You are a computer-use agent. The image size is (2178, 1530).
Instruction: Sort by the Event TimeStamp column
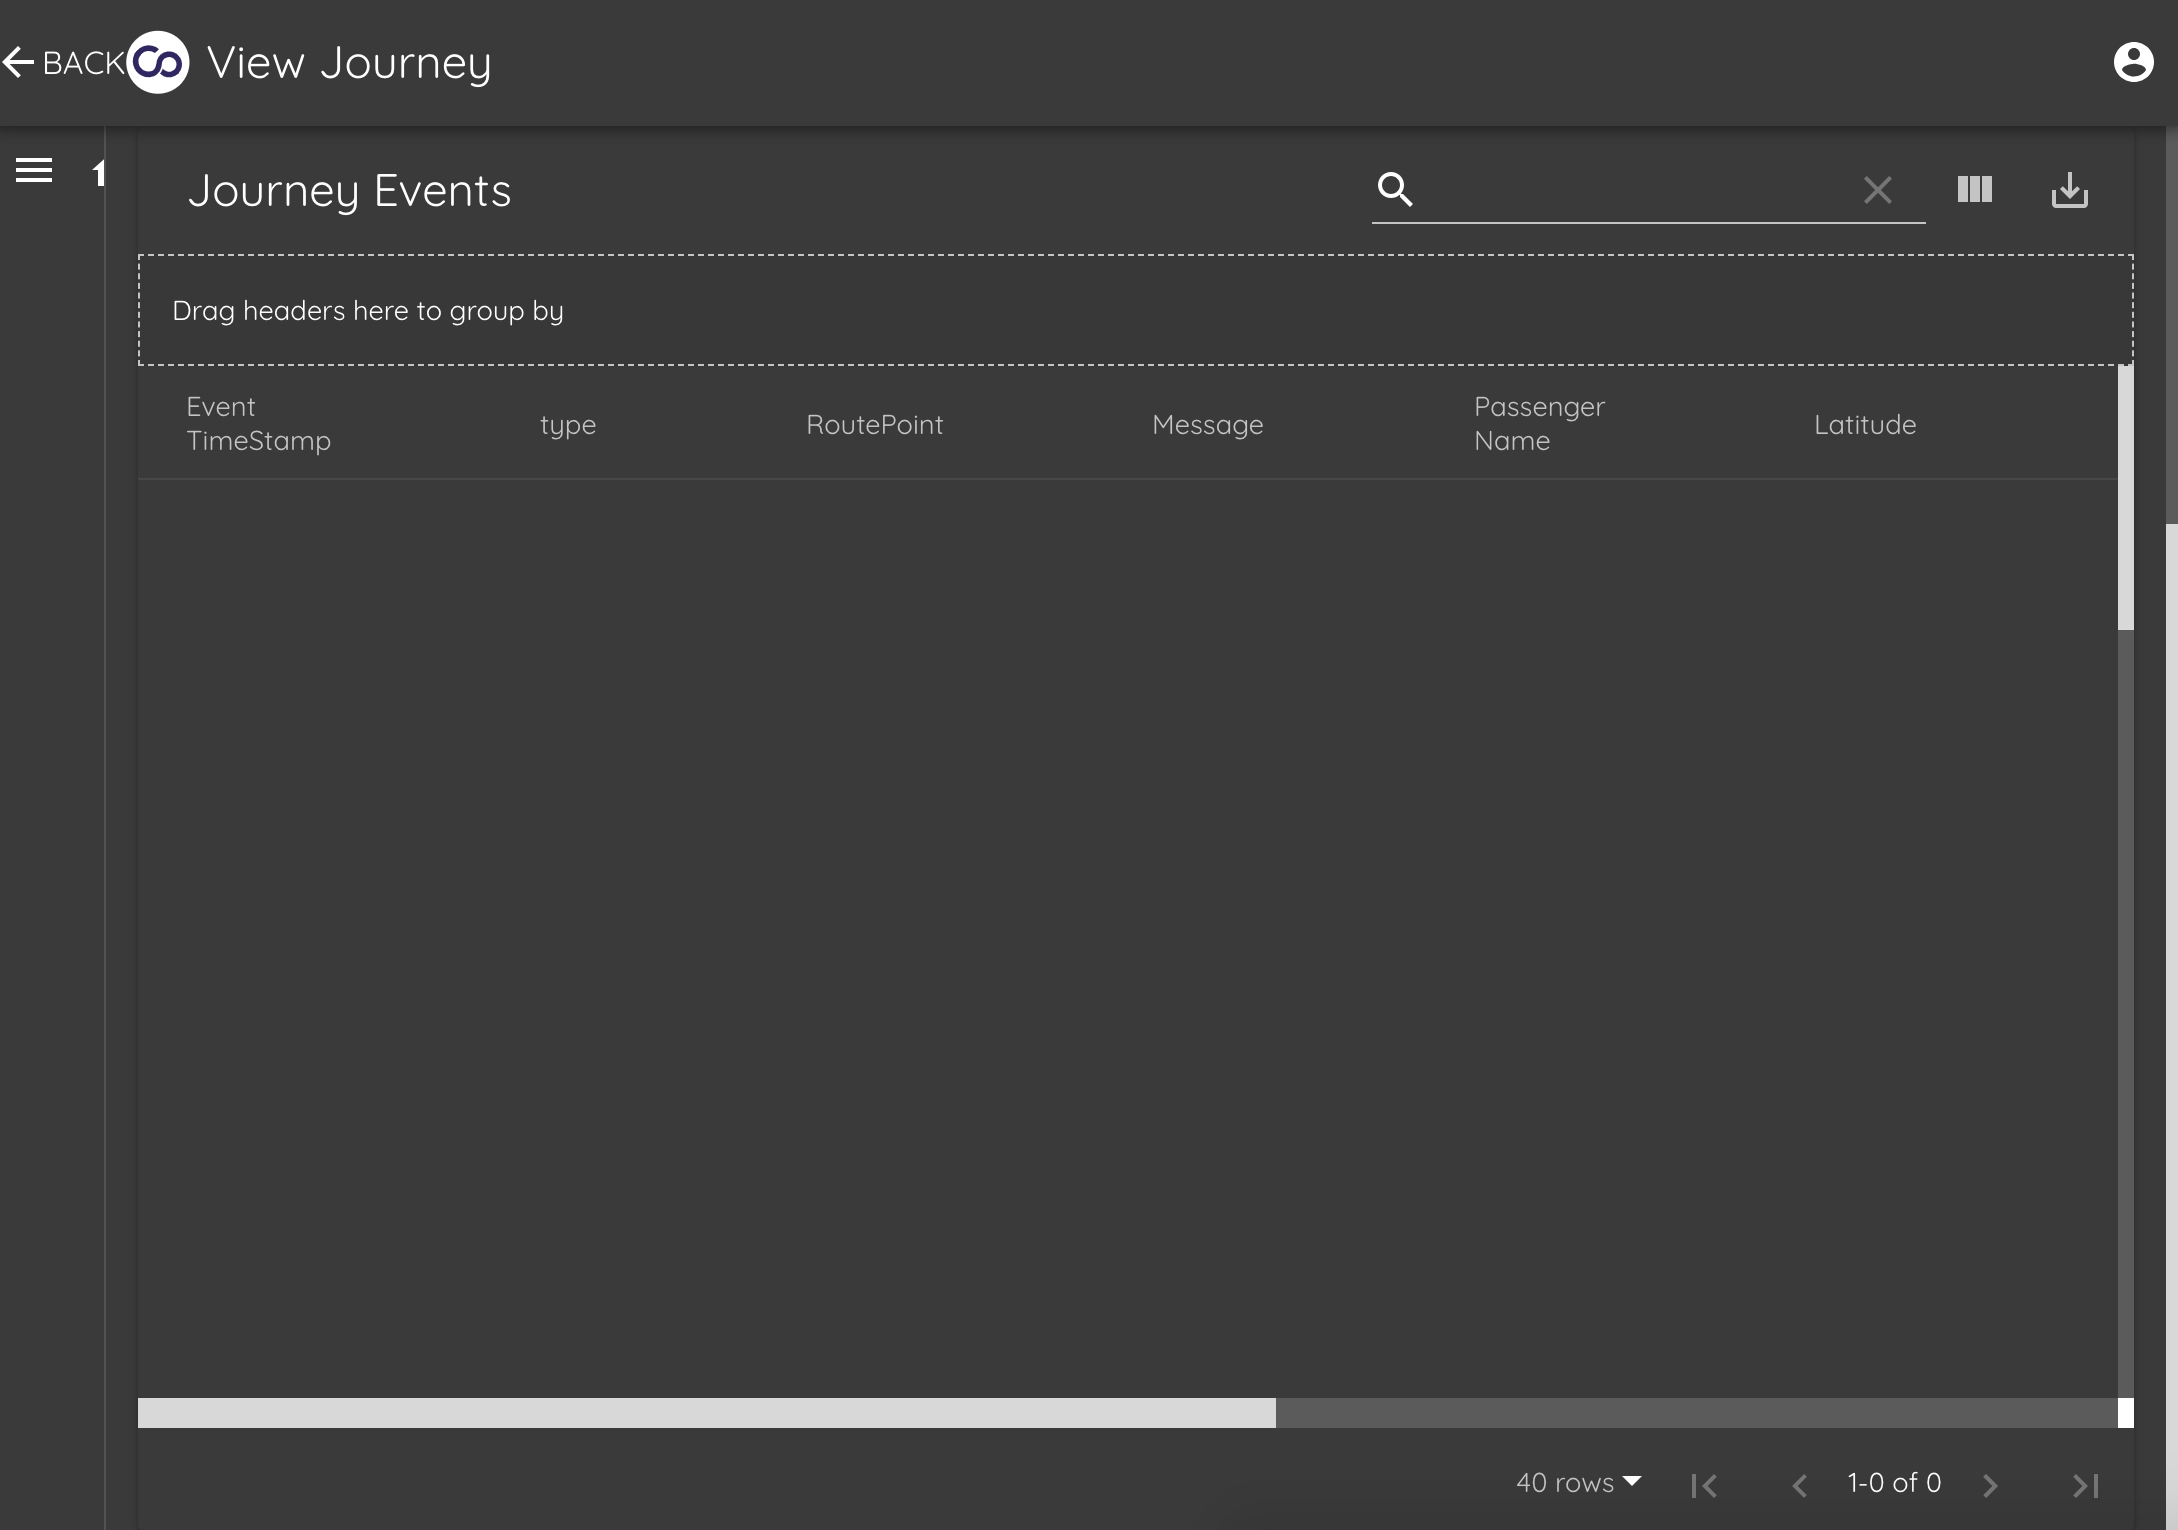259,423
